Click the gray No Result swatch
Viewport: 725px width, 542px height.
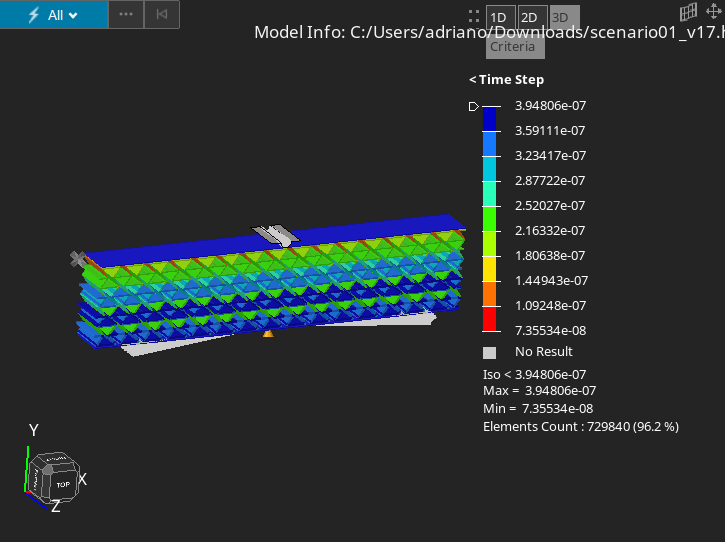[x=489, y=353]
